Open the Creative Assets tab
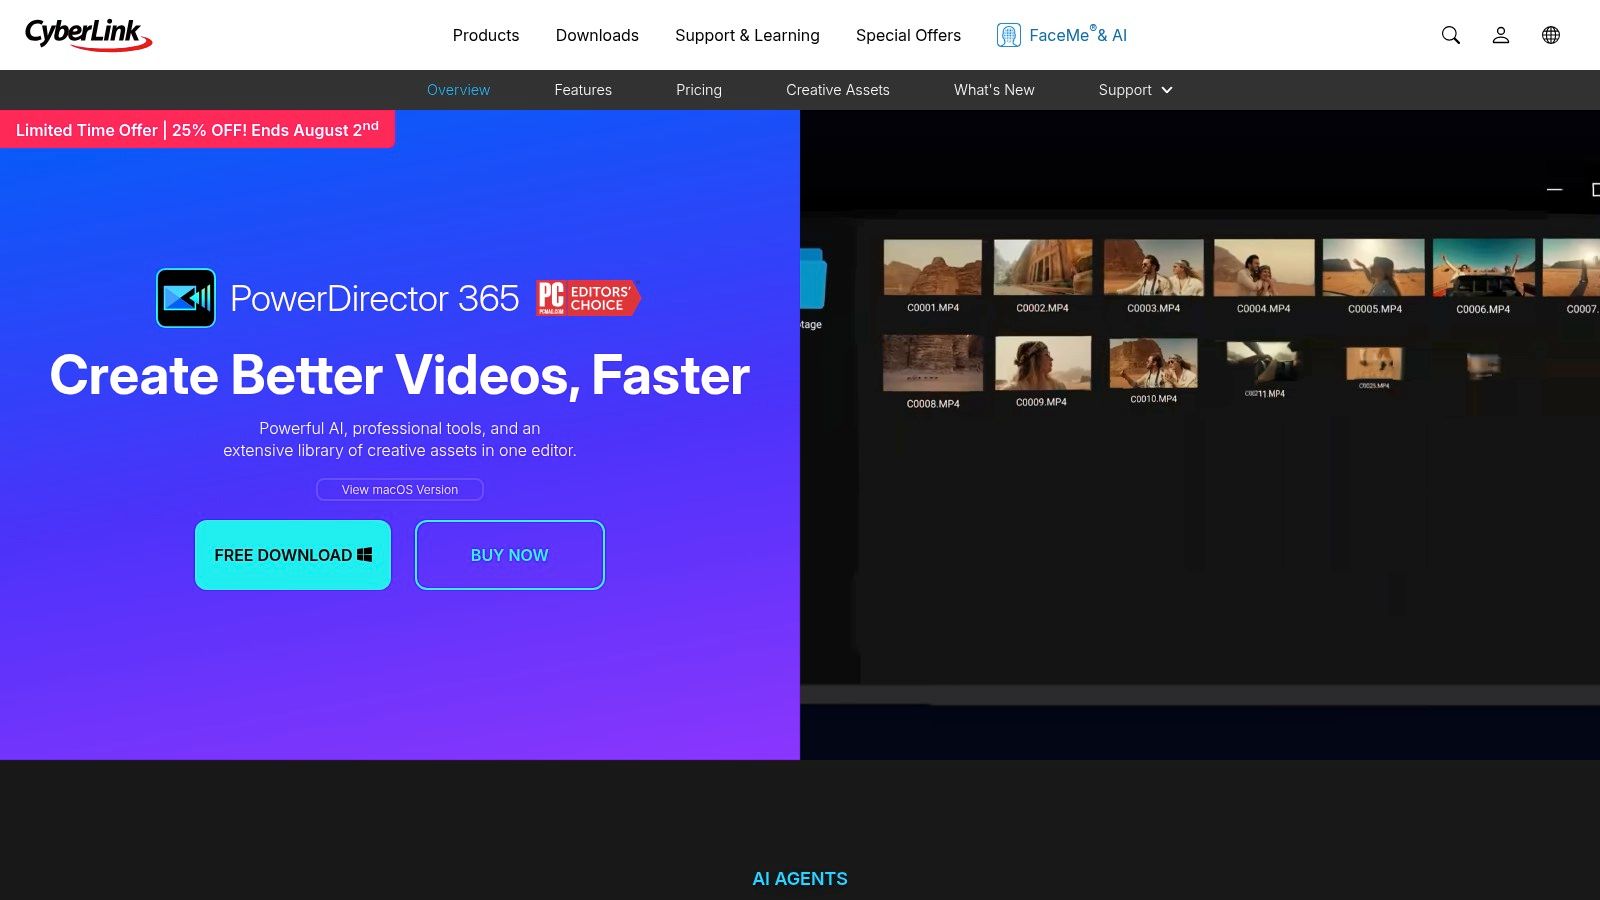This screenshot has width=1600, height=900. 838,90
